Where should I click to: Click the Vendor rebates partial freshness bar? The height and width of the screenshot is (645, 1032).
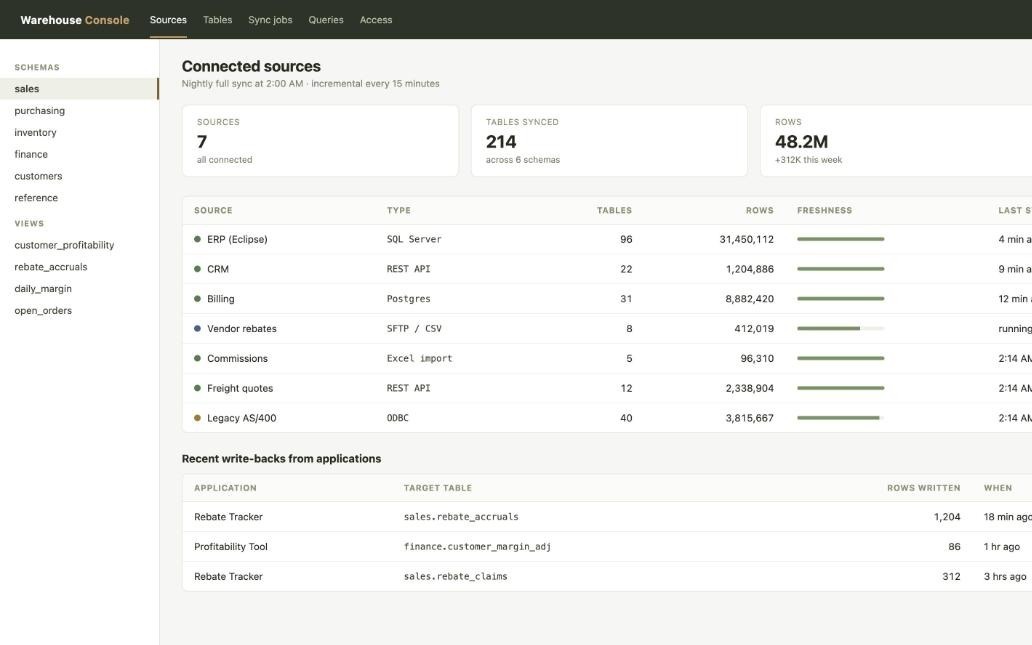point(840,328)
